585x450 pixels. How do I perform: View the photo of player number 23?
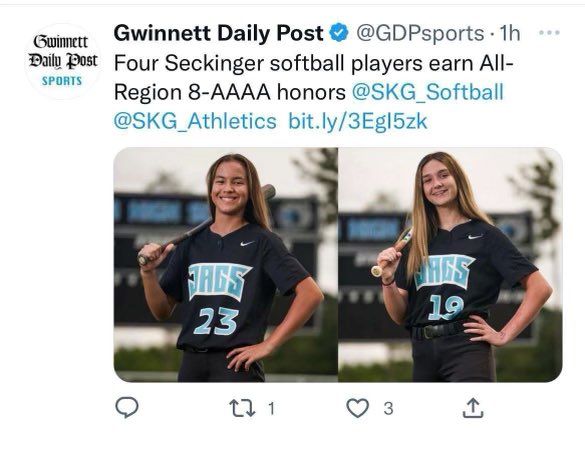pyautogui.click(x=226, y=265)
